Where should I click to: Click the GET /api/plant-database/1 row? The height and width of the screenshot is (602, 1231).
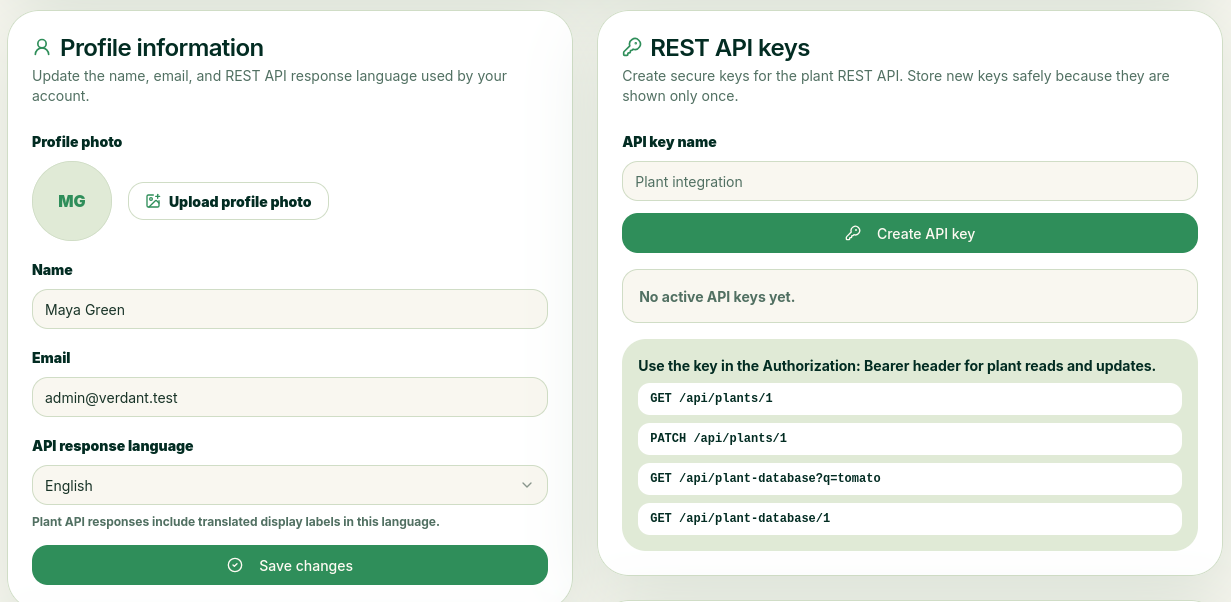point(910,518)
